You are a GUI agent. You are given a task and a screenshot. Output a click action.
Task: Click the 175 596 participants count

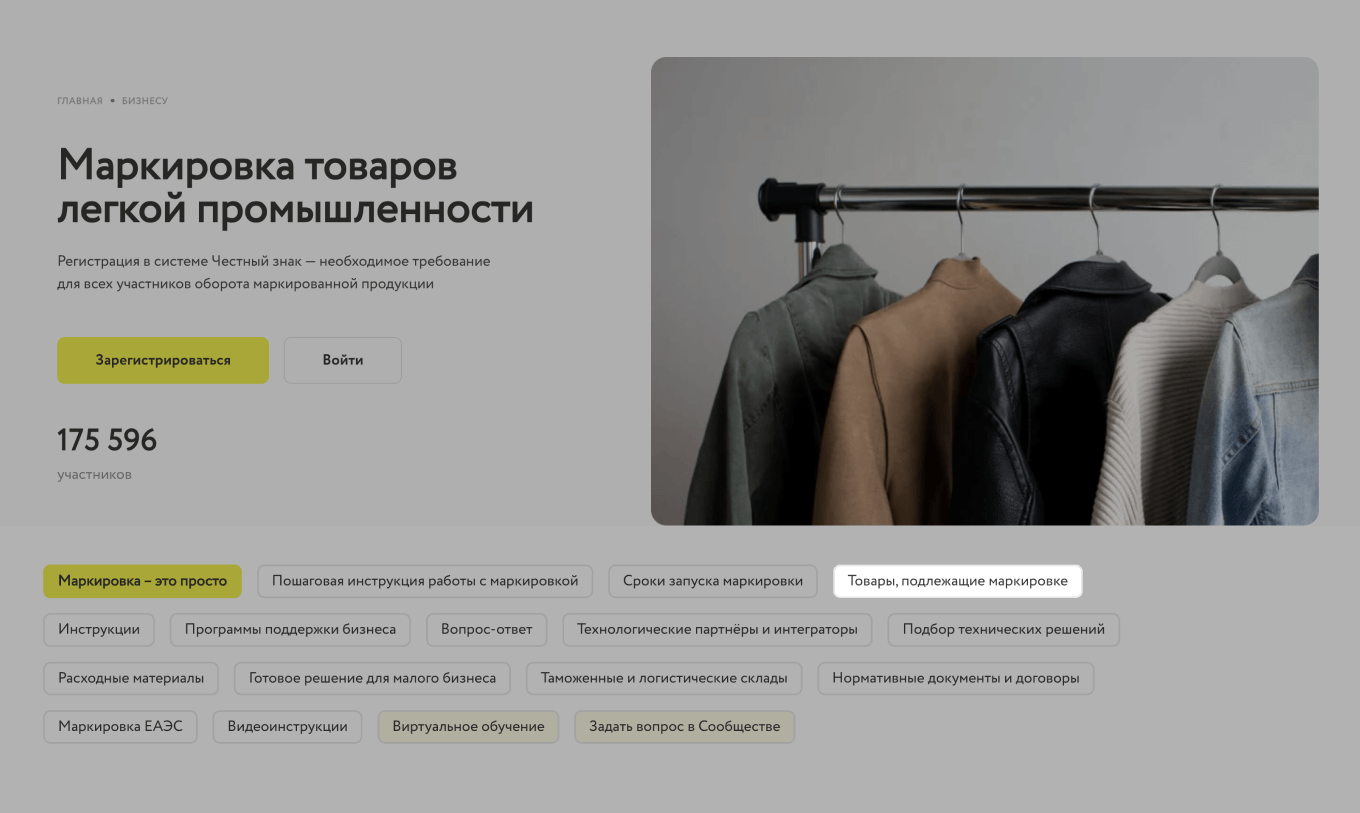pyautogui.click(x=107, y=440)
